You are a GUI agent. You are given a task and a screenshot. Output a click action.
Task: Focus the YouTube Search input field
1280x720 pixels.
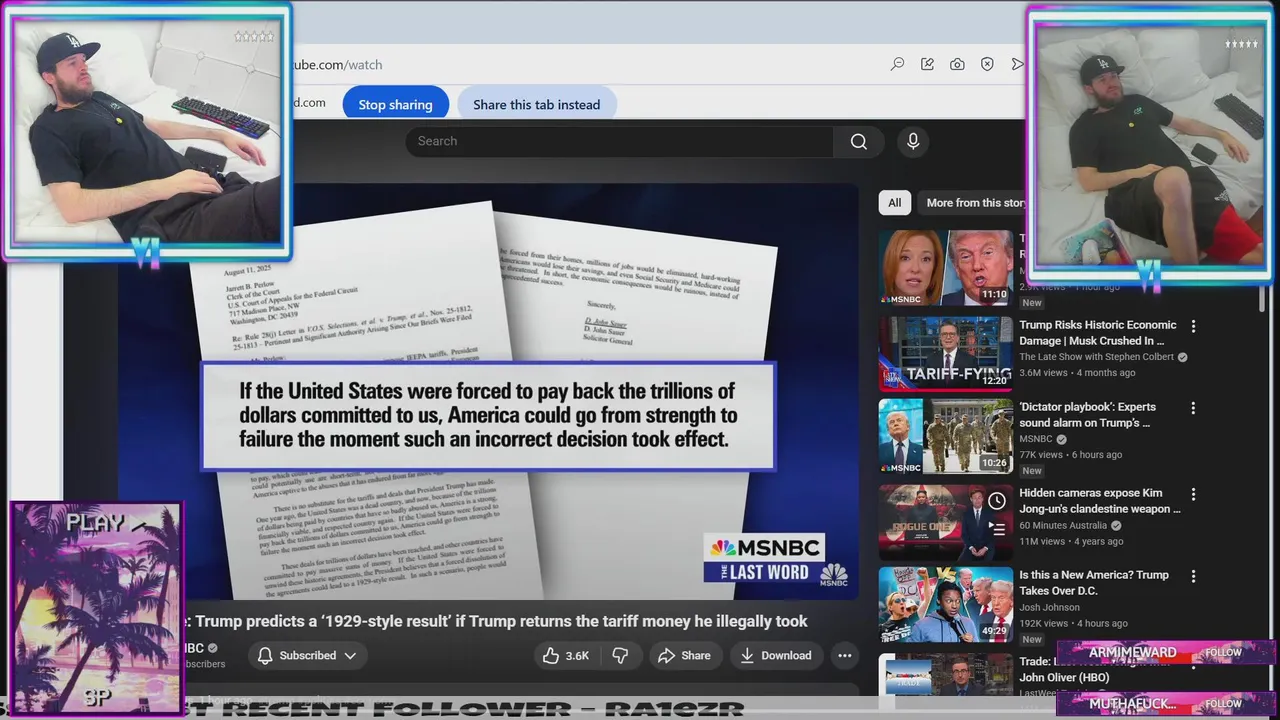click(x=619, y=141)
